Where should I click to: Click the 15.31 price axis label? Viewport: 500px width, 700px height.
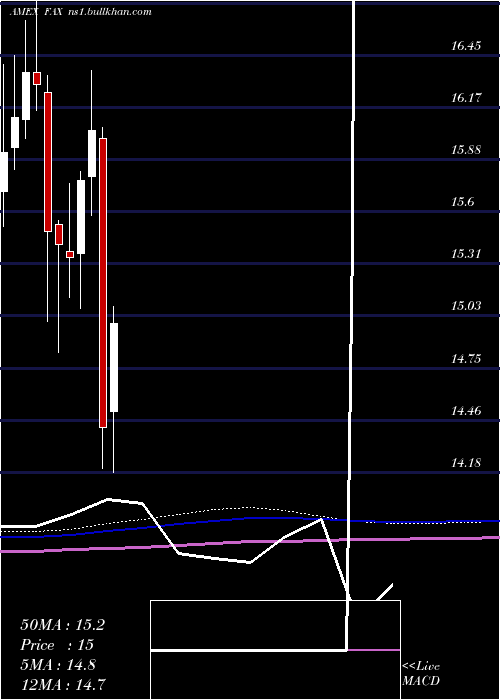tap(466, 254)
